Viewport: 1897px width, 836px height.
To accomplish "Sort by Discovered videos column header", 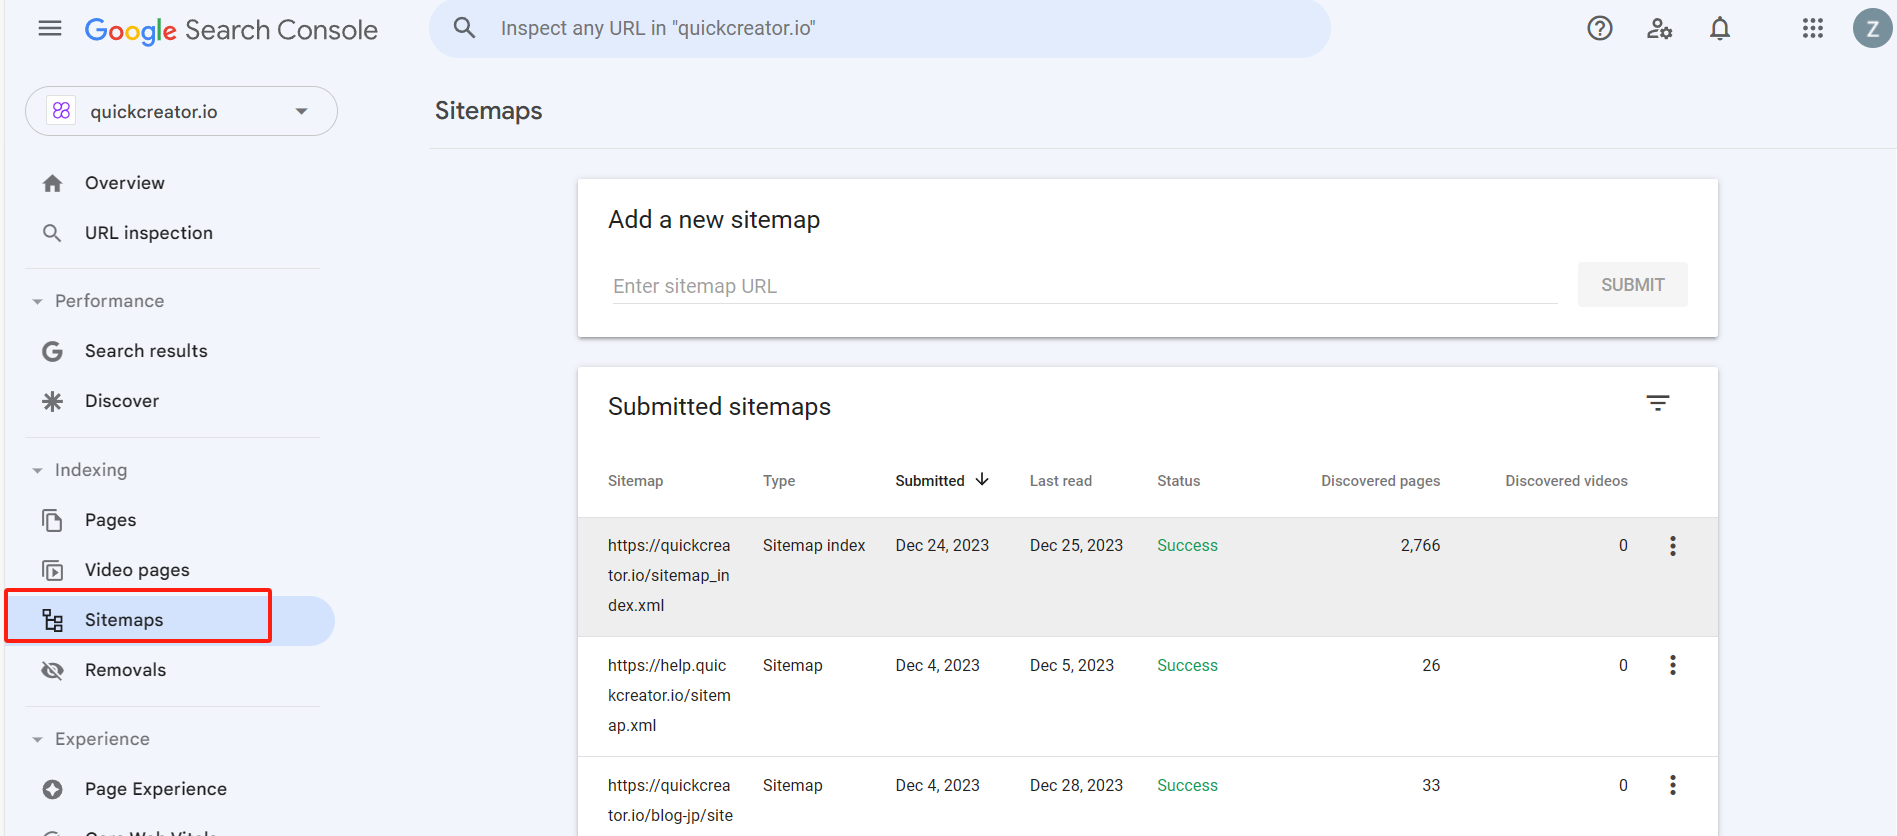I will pos(1566,481).
